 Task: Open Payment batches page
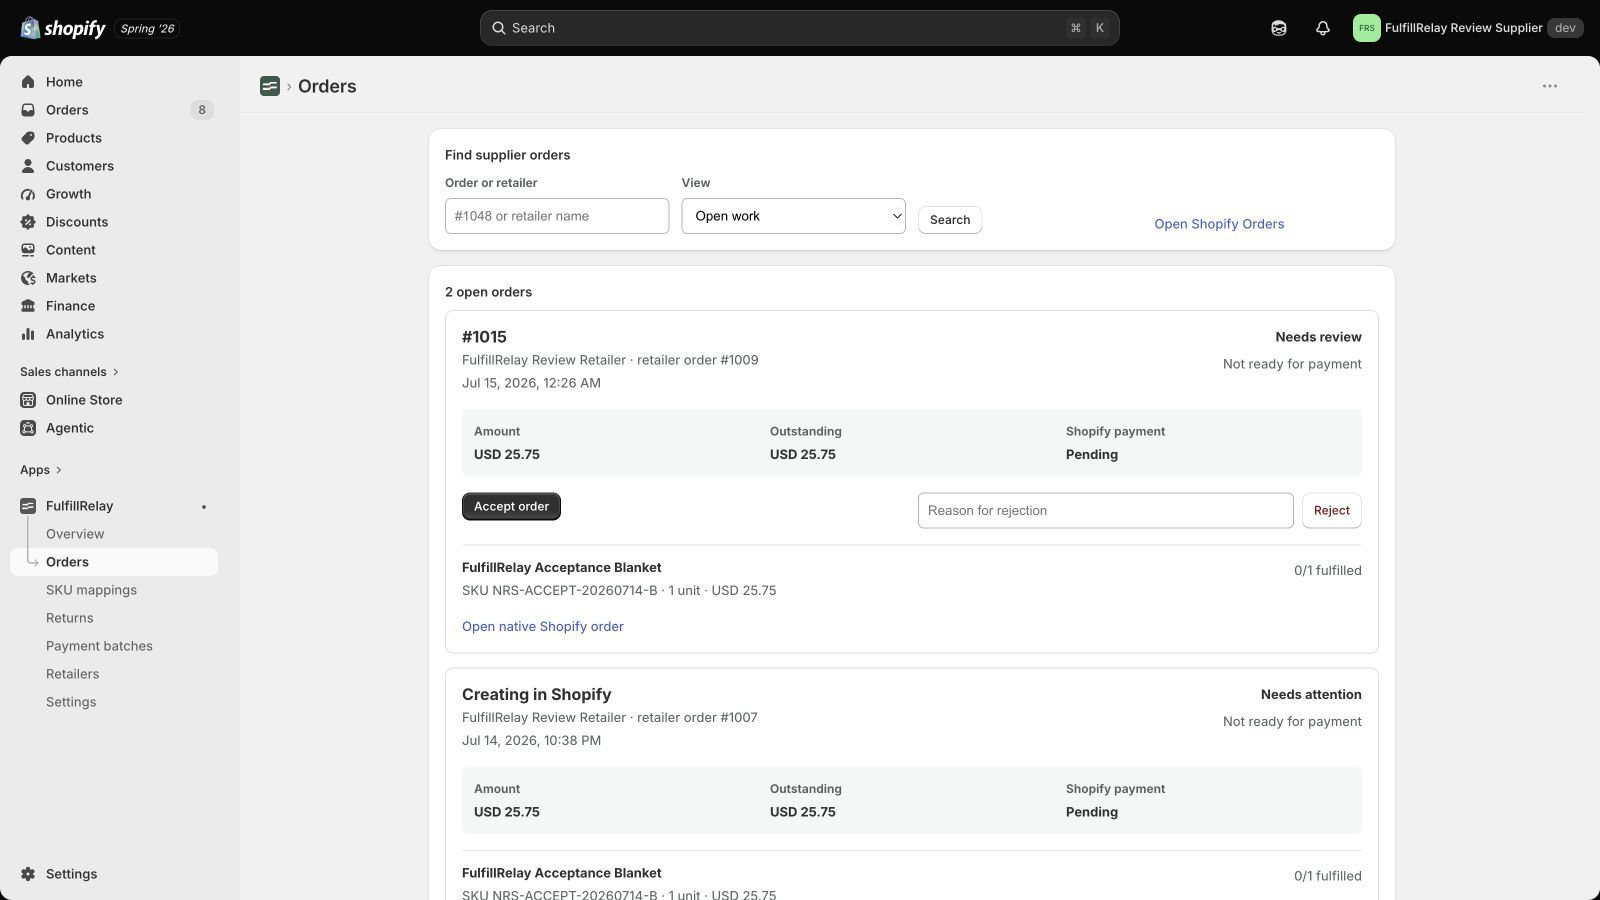99,646
